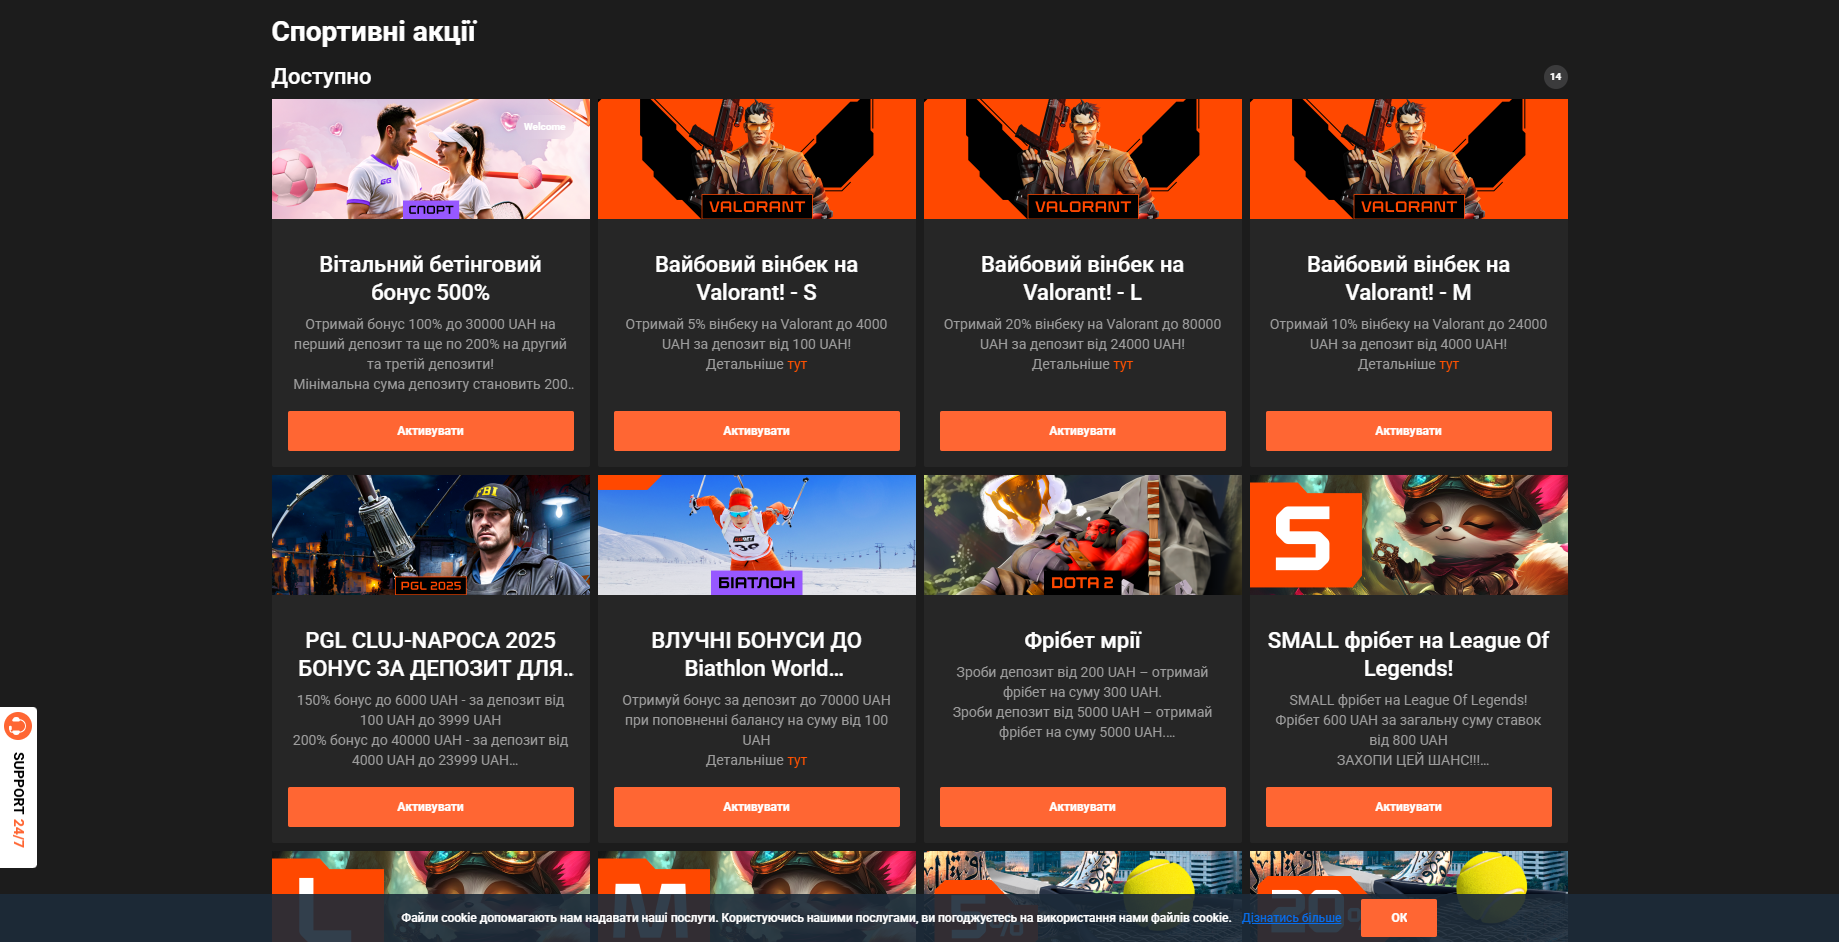Open the DOTA 2 banner image
1839x942 pixels.
pyautogui.click(x=1082, y=535)
